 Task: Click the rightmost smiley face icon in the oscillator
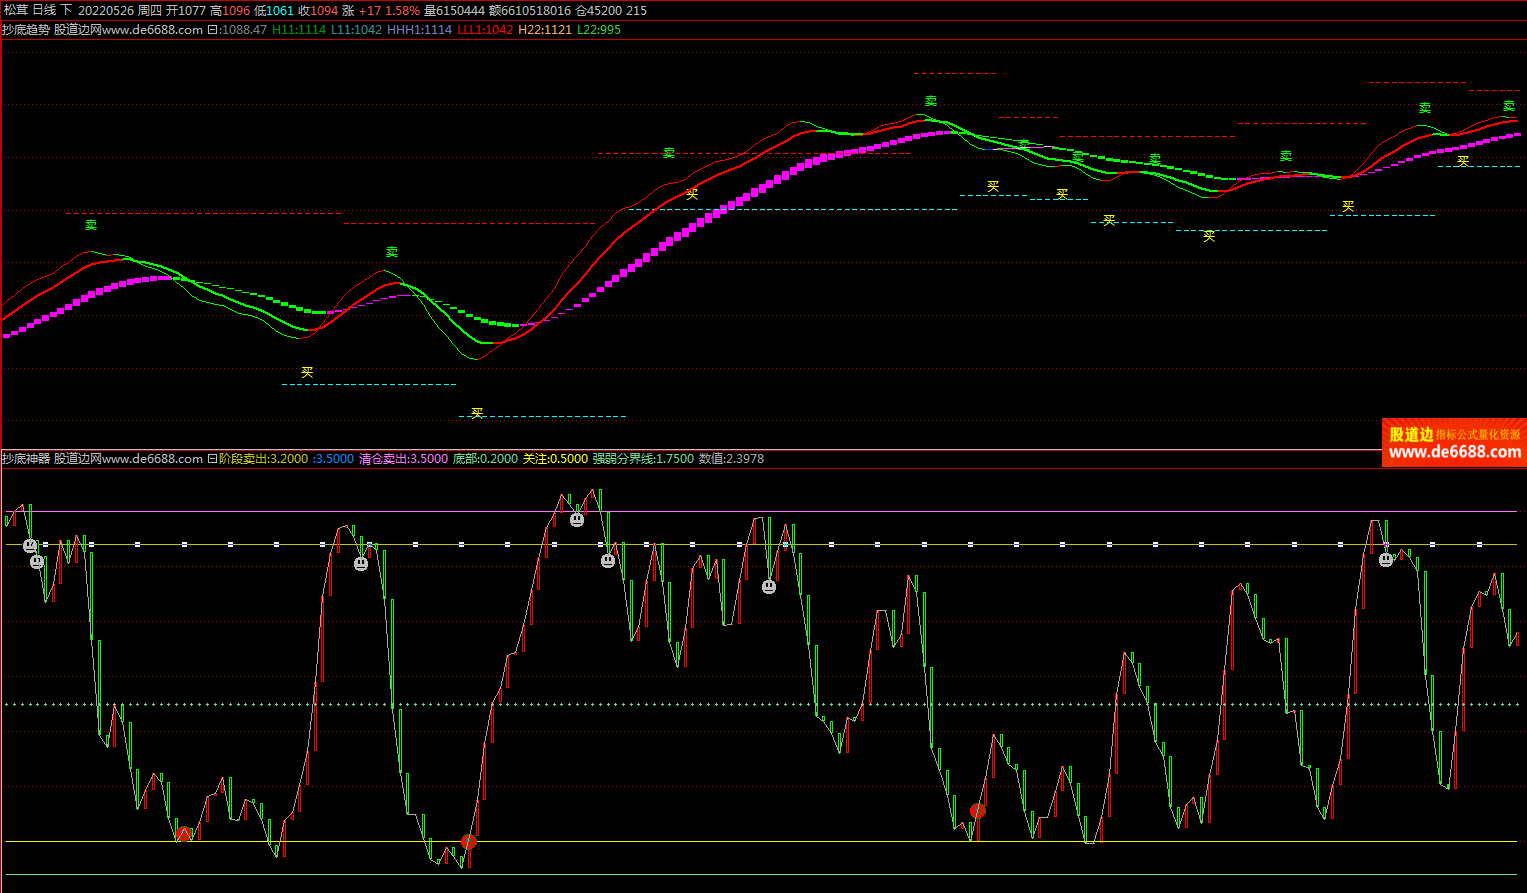[1386, 559]
